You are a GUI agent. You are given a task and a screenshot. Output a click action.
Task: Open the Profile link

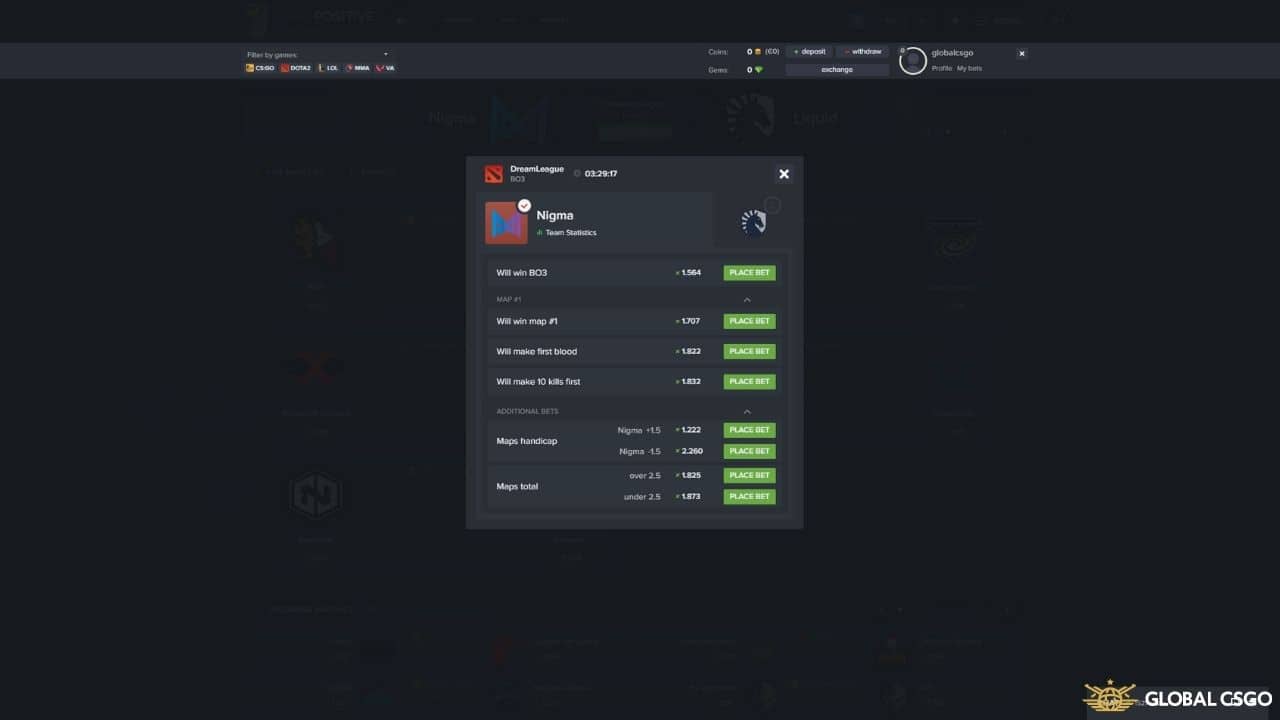tap(942, 68)
